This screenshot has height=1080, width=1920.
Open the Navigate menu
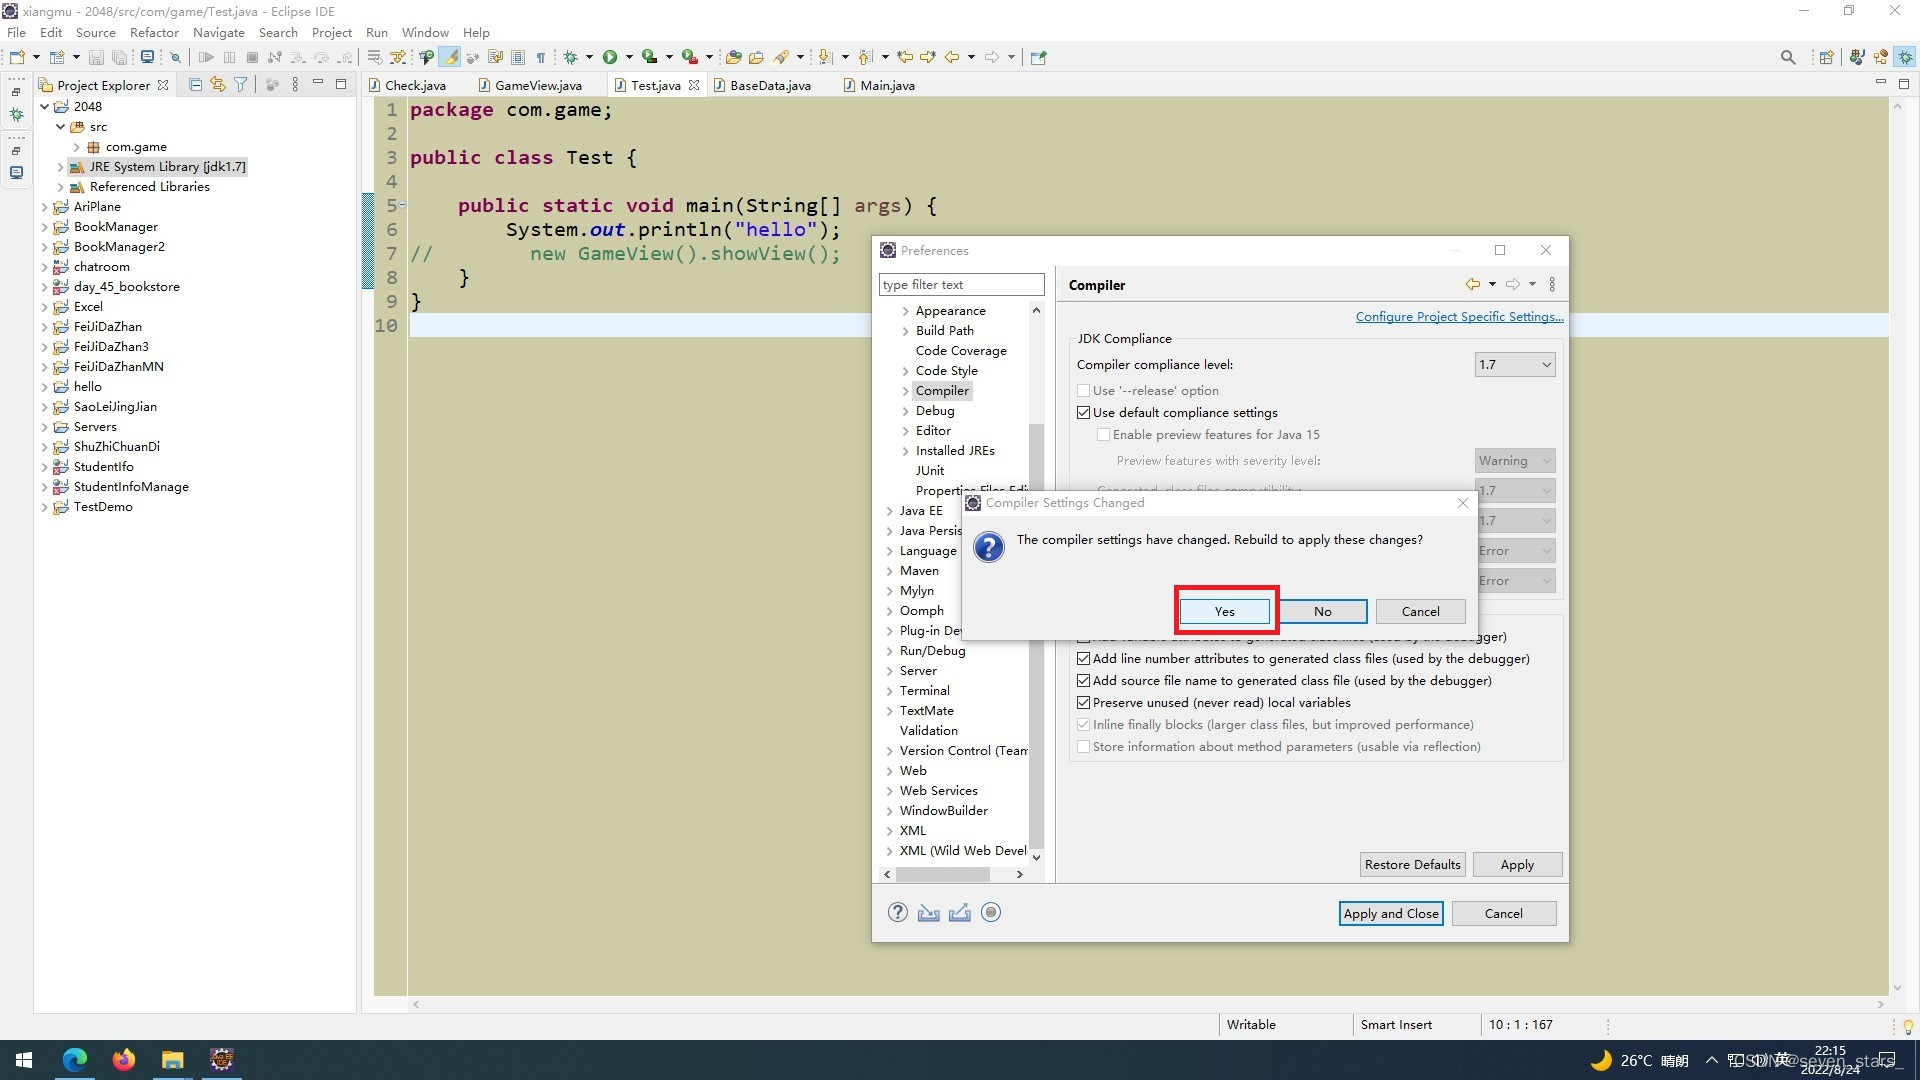(x=218, y=32)
